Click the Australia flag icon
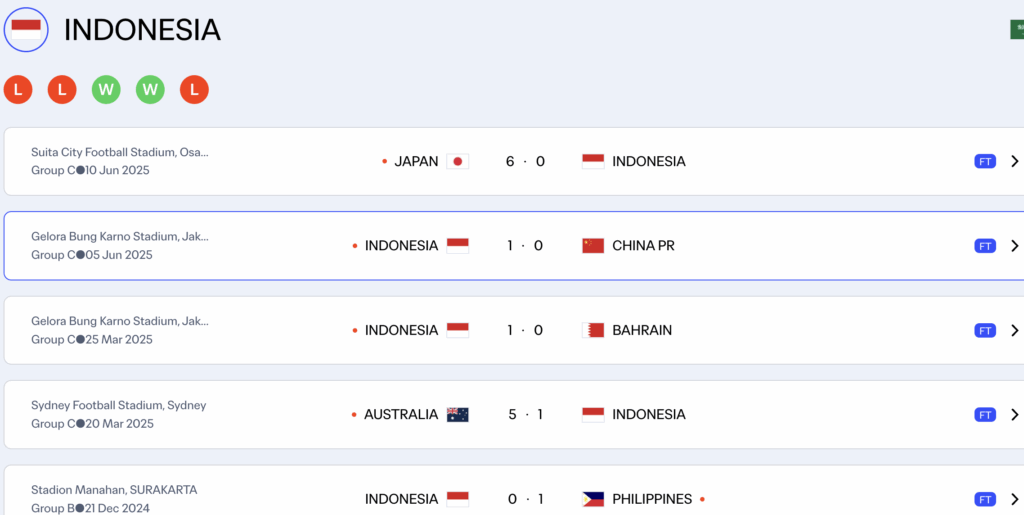Image resolution: width=1024 pixels, height=515 pixels. [457, 414]
